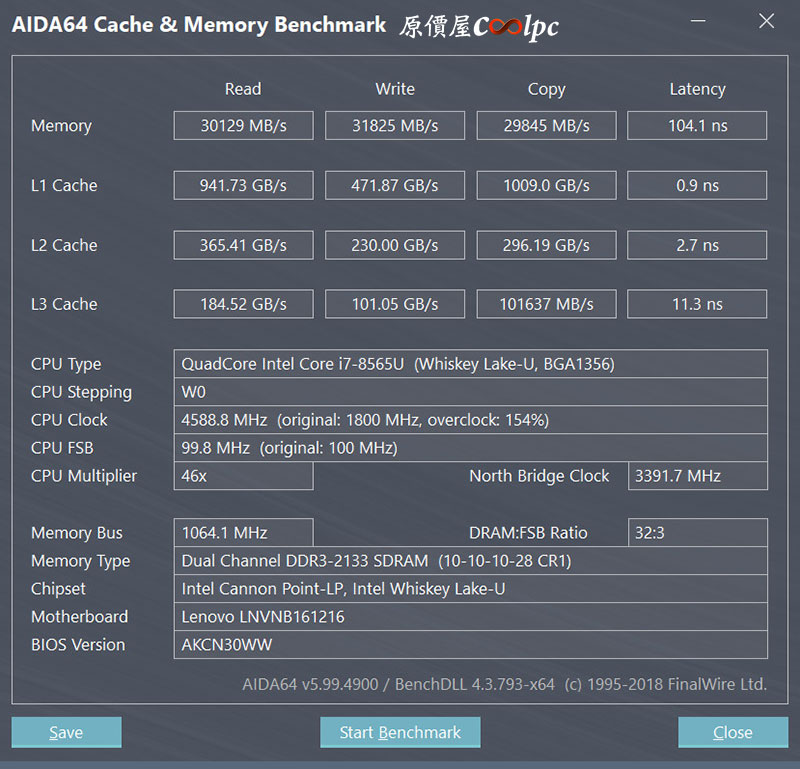Image resolution: width=800 pixels, height=769 pixels.
Task: Click the Memory Type label
Action: tap(81, 562)
